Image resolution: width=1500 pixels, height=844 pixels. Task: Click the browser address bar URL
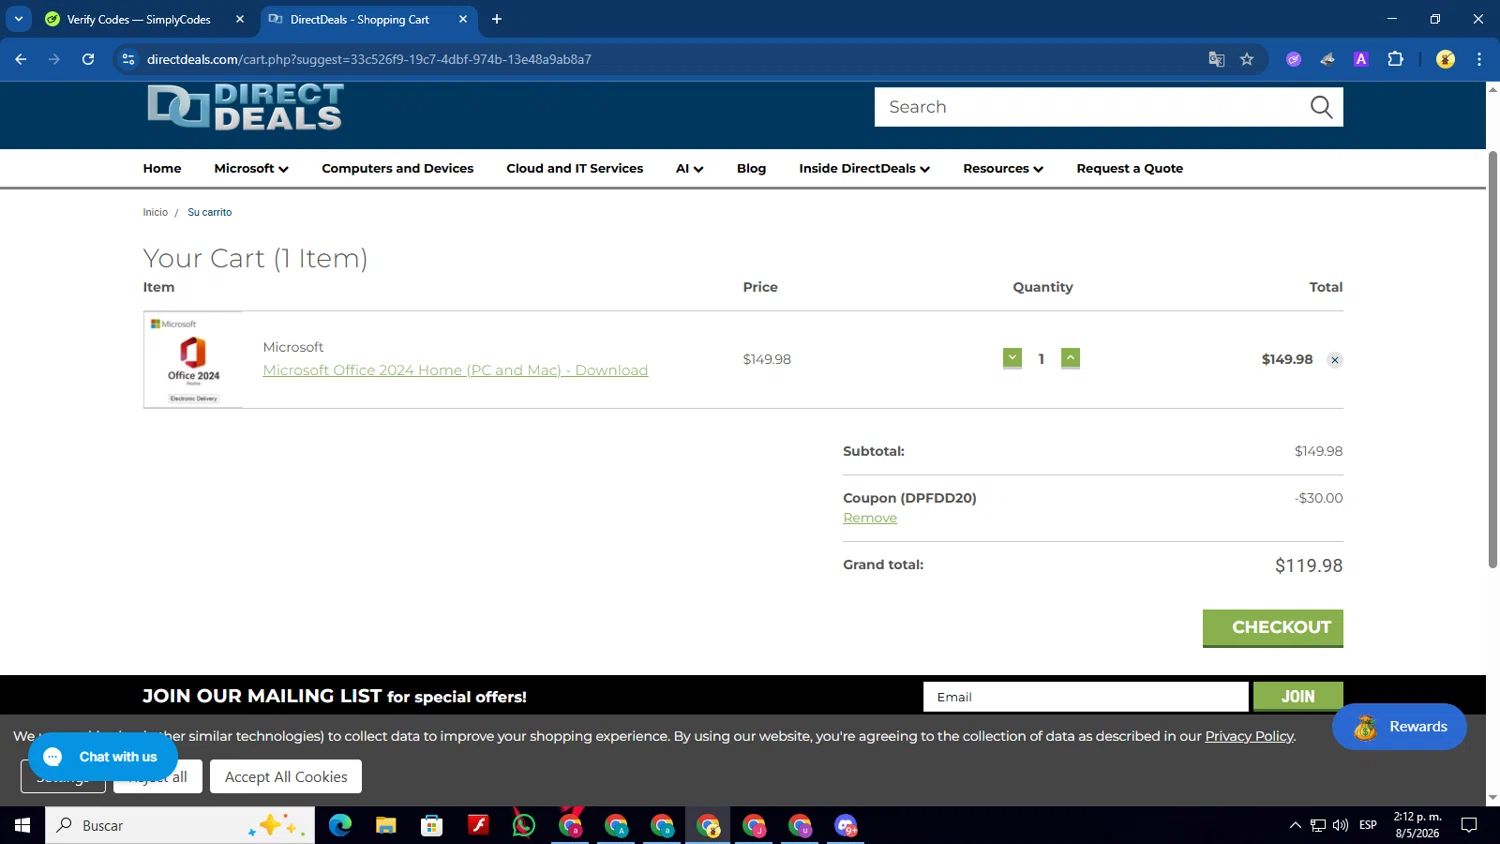(369, 59)
